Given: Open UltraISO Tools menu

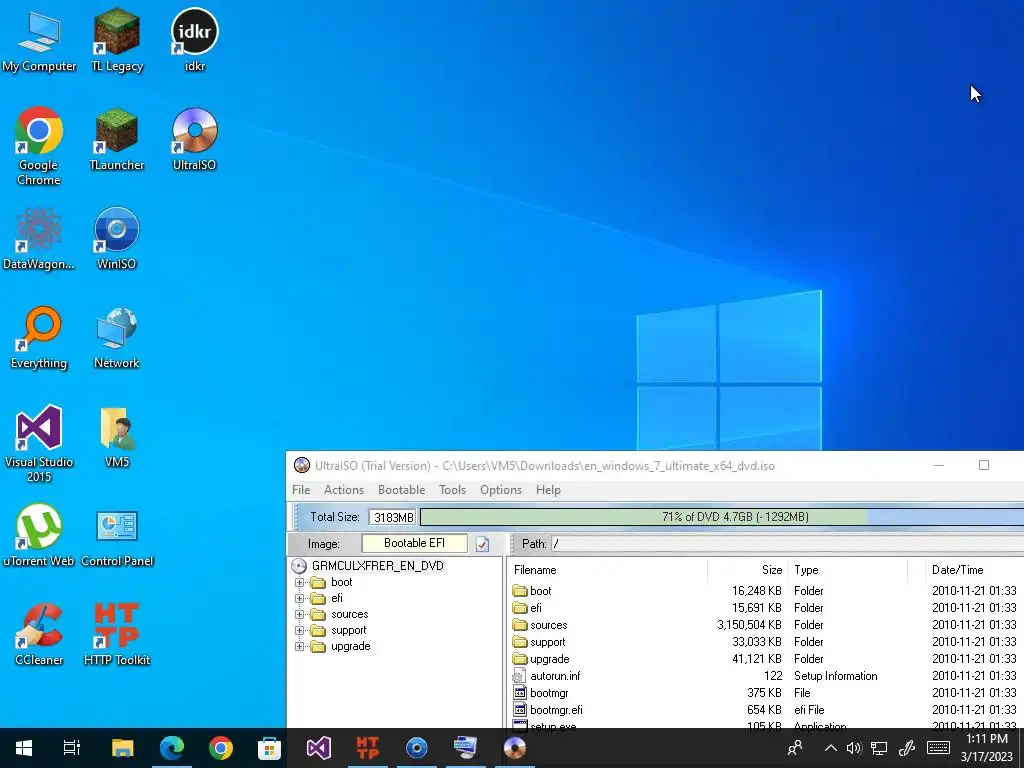Looking at the screenshot, I should pos(452,490).
